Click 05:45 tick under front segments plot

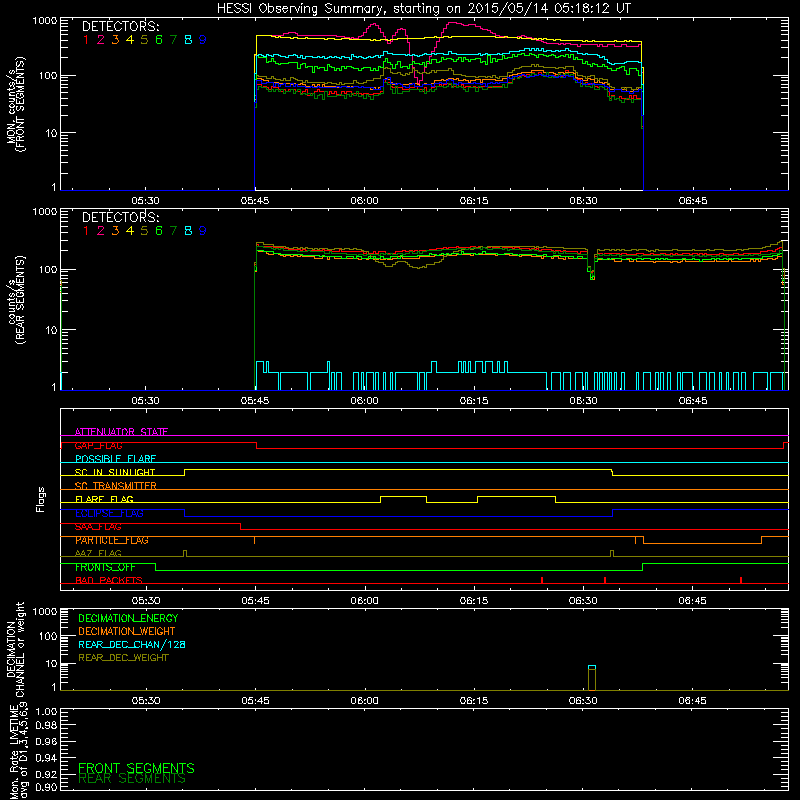click(255, 201)
